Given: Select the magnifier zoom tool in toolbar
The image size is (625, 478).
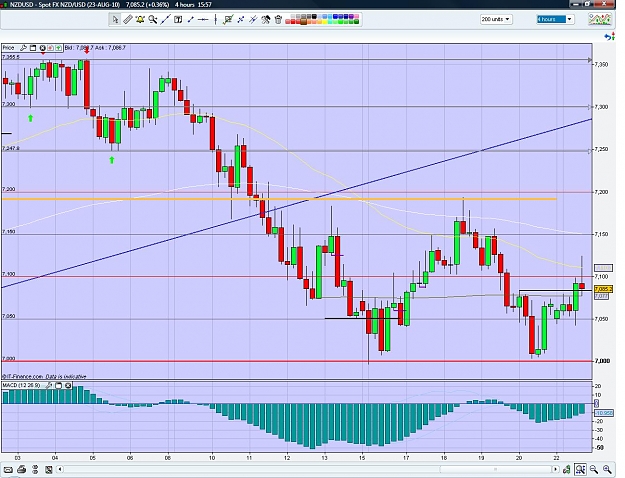Looking at the screenshot, I should tap(153, 19).
